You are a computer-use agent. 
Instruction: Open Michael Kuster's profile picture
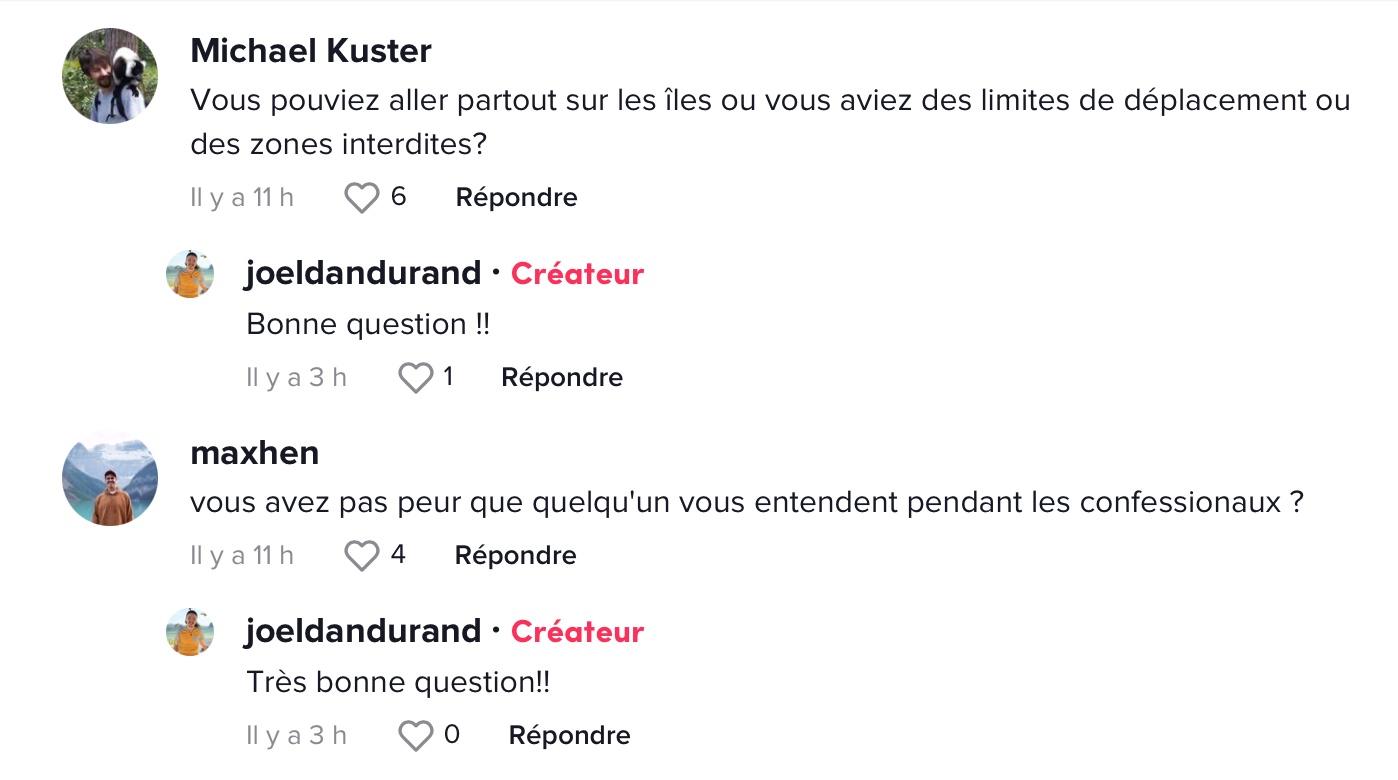click(110, 76)
